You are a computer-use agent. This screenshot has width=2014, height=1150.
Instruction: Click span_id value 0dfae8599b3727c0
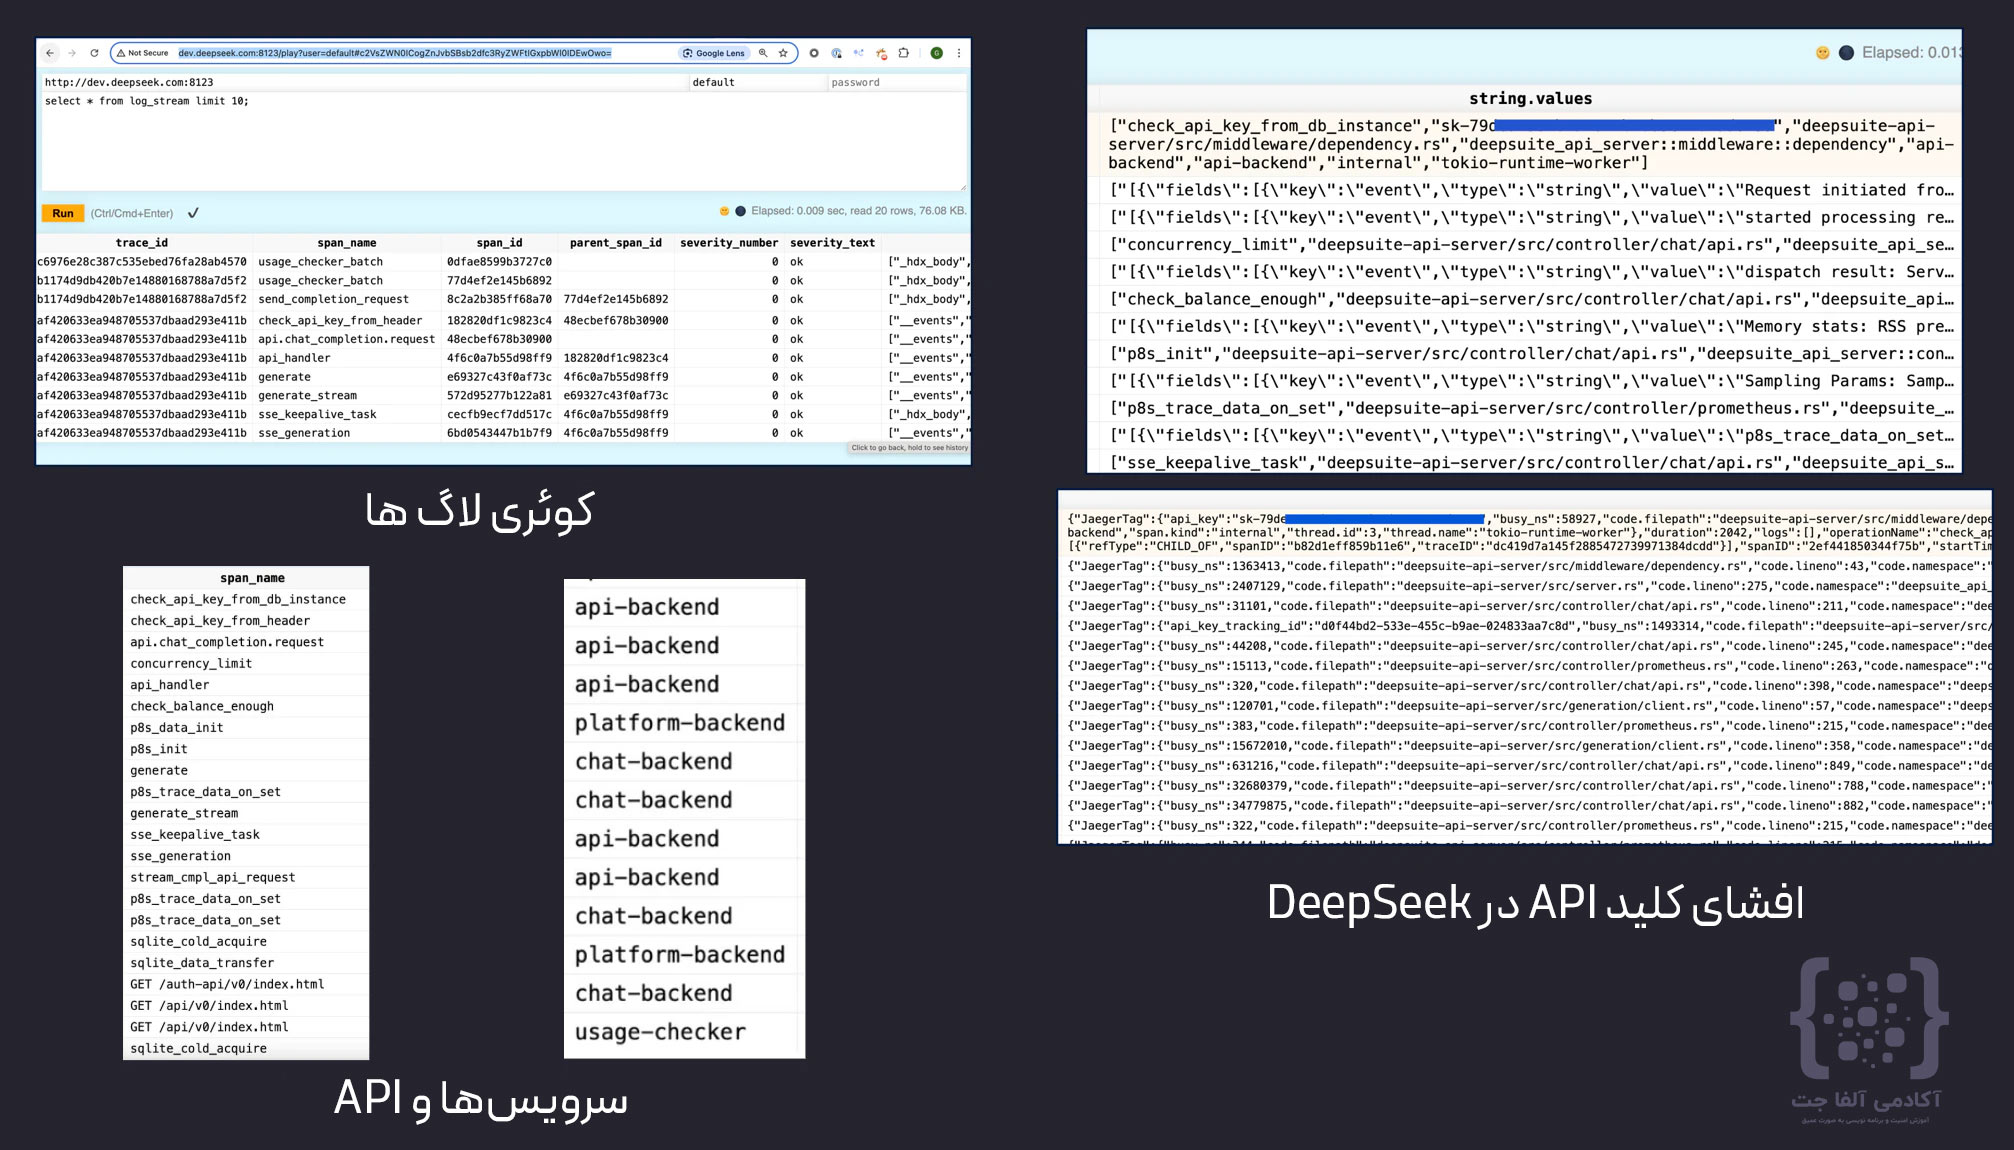click(x=499, y=262)
